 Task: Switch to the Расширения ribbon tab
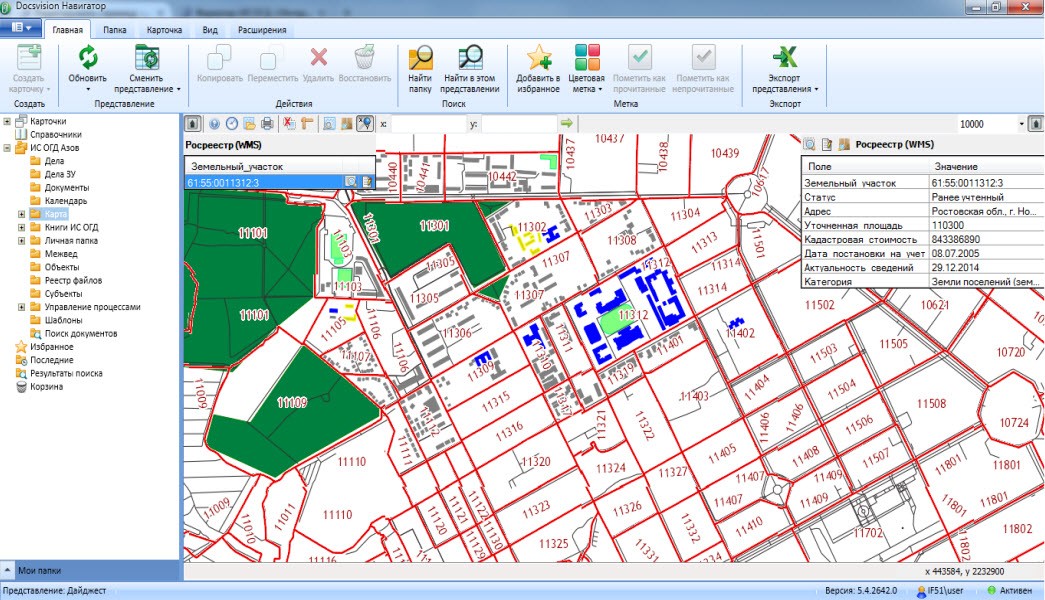262,30
